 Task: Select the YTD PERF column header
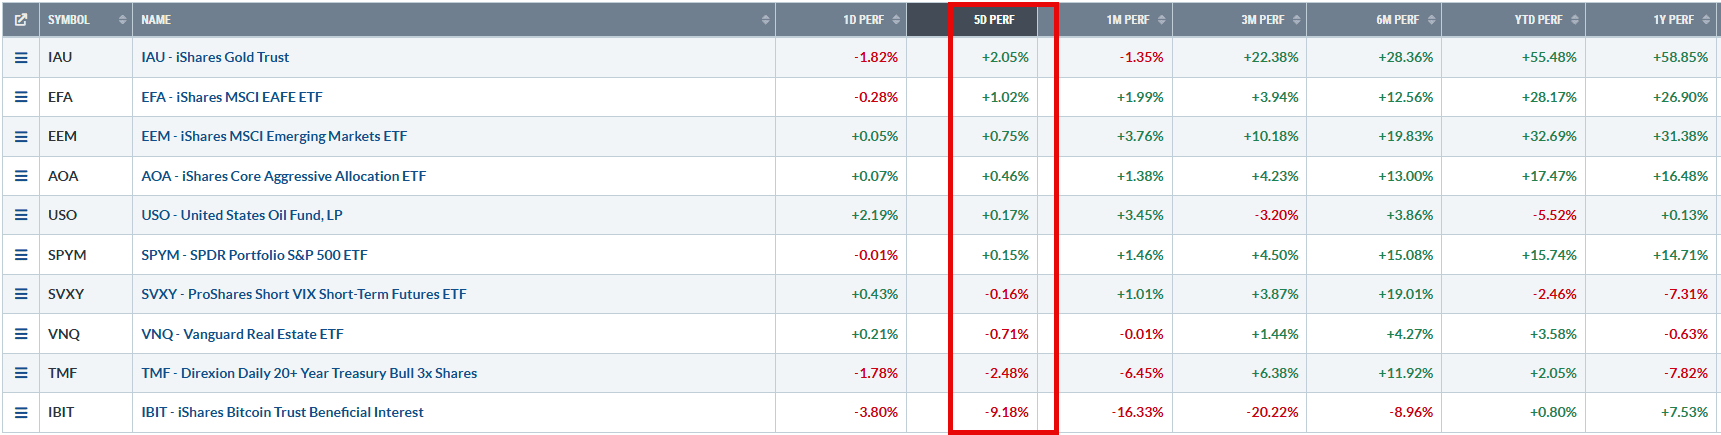click(1538, 20)
